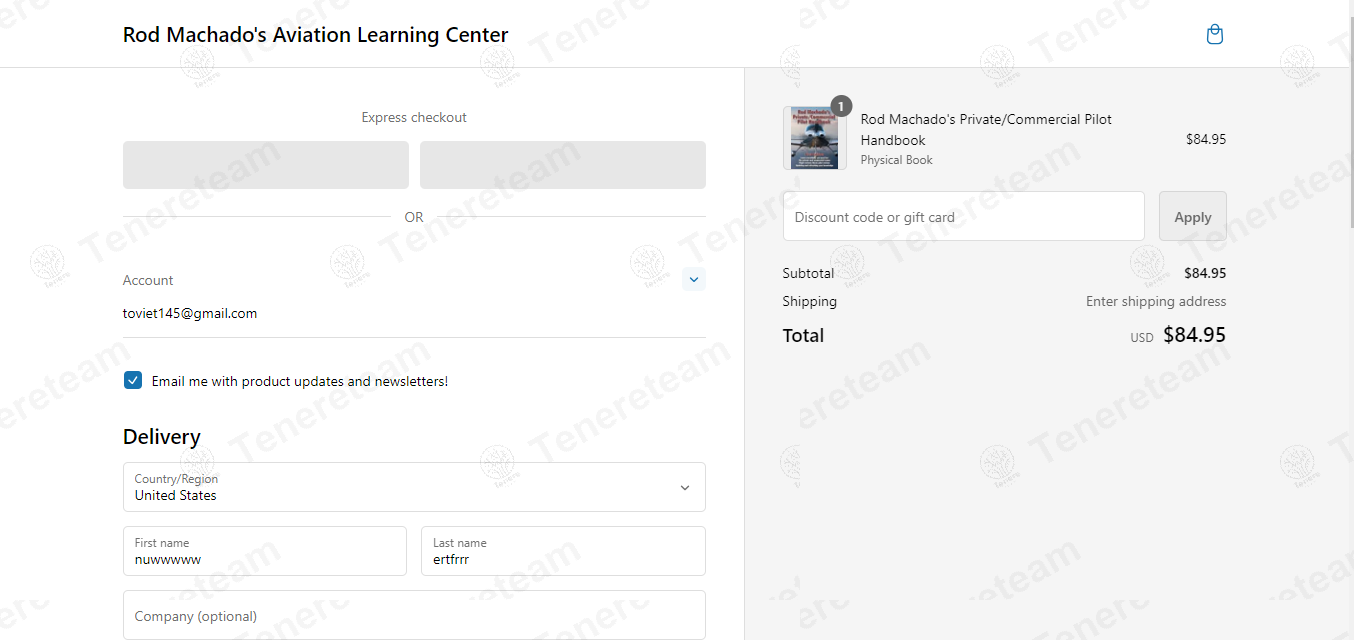The width and height of the screenshot is (1354, 640).
Task: Click the Delivery section heading
Action: (162, 437)
